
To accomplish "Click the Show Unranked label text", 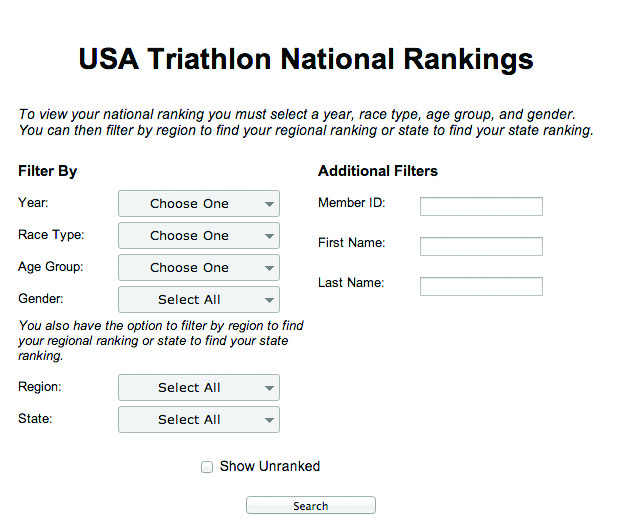I will point(269,466).
